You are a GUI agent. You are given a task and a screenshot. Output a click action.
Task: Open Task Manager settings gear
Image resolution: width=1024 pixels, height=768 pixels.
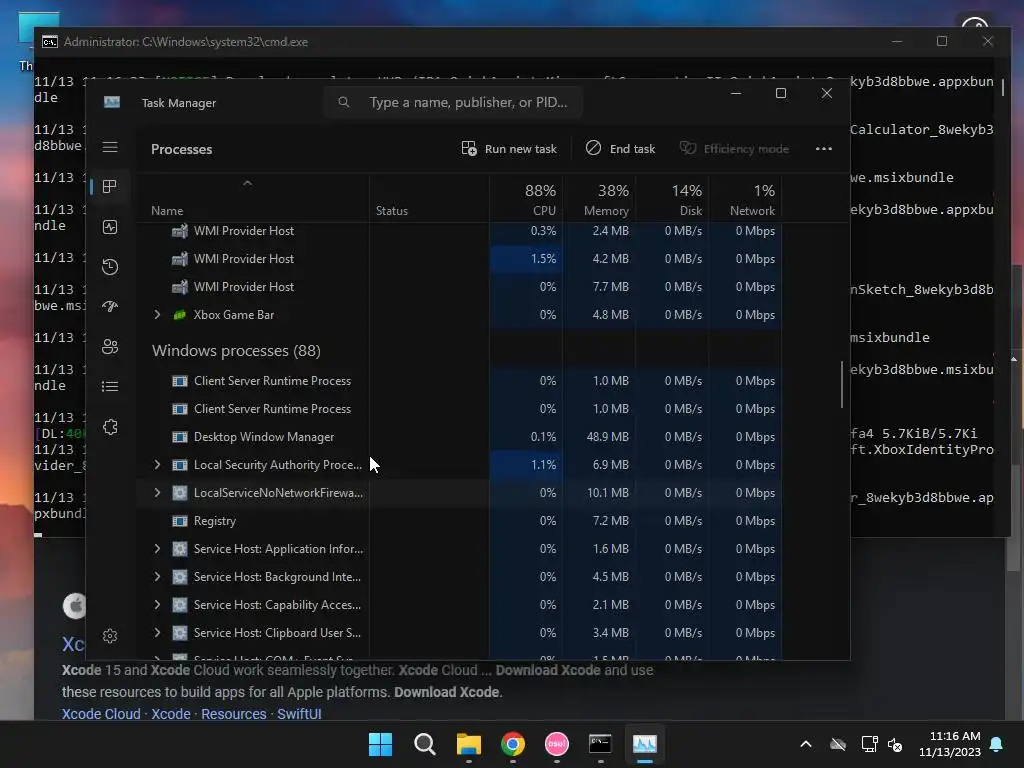(110, 636)
